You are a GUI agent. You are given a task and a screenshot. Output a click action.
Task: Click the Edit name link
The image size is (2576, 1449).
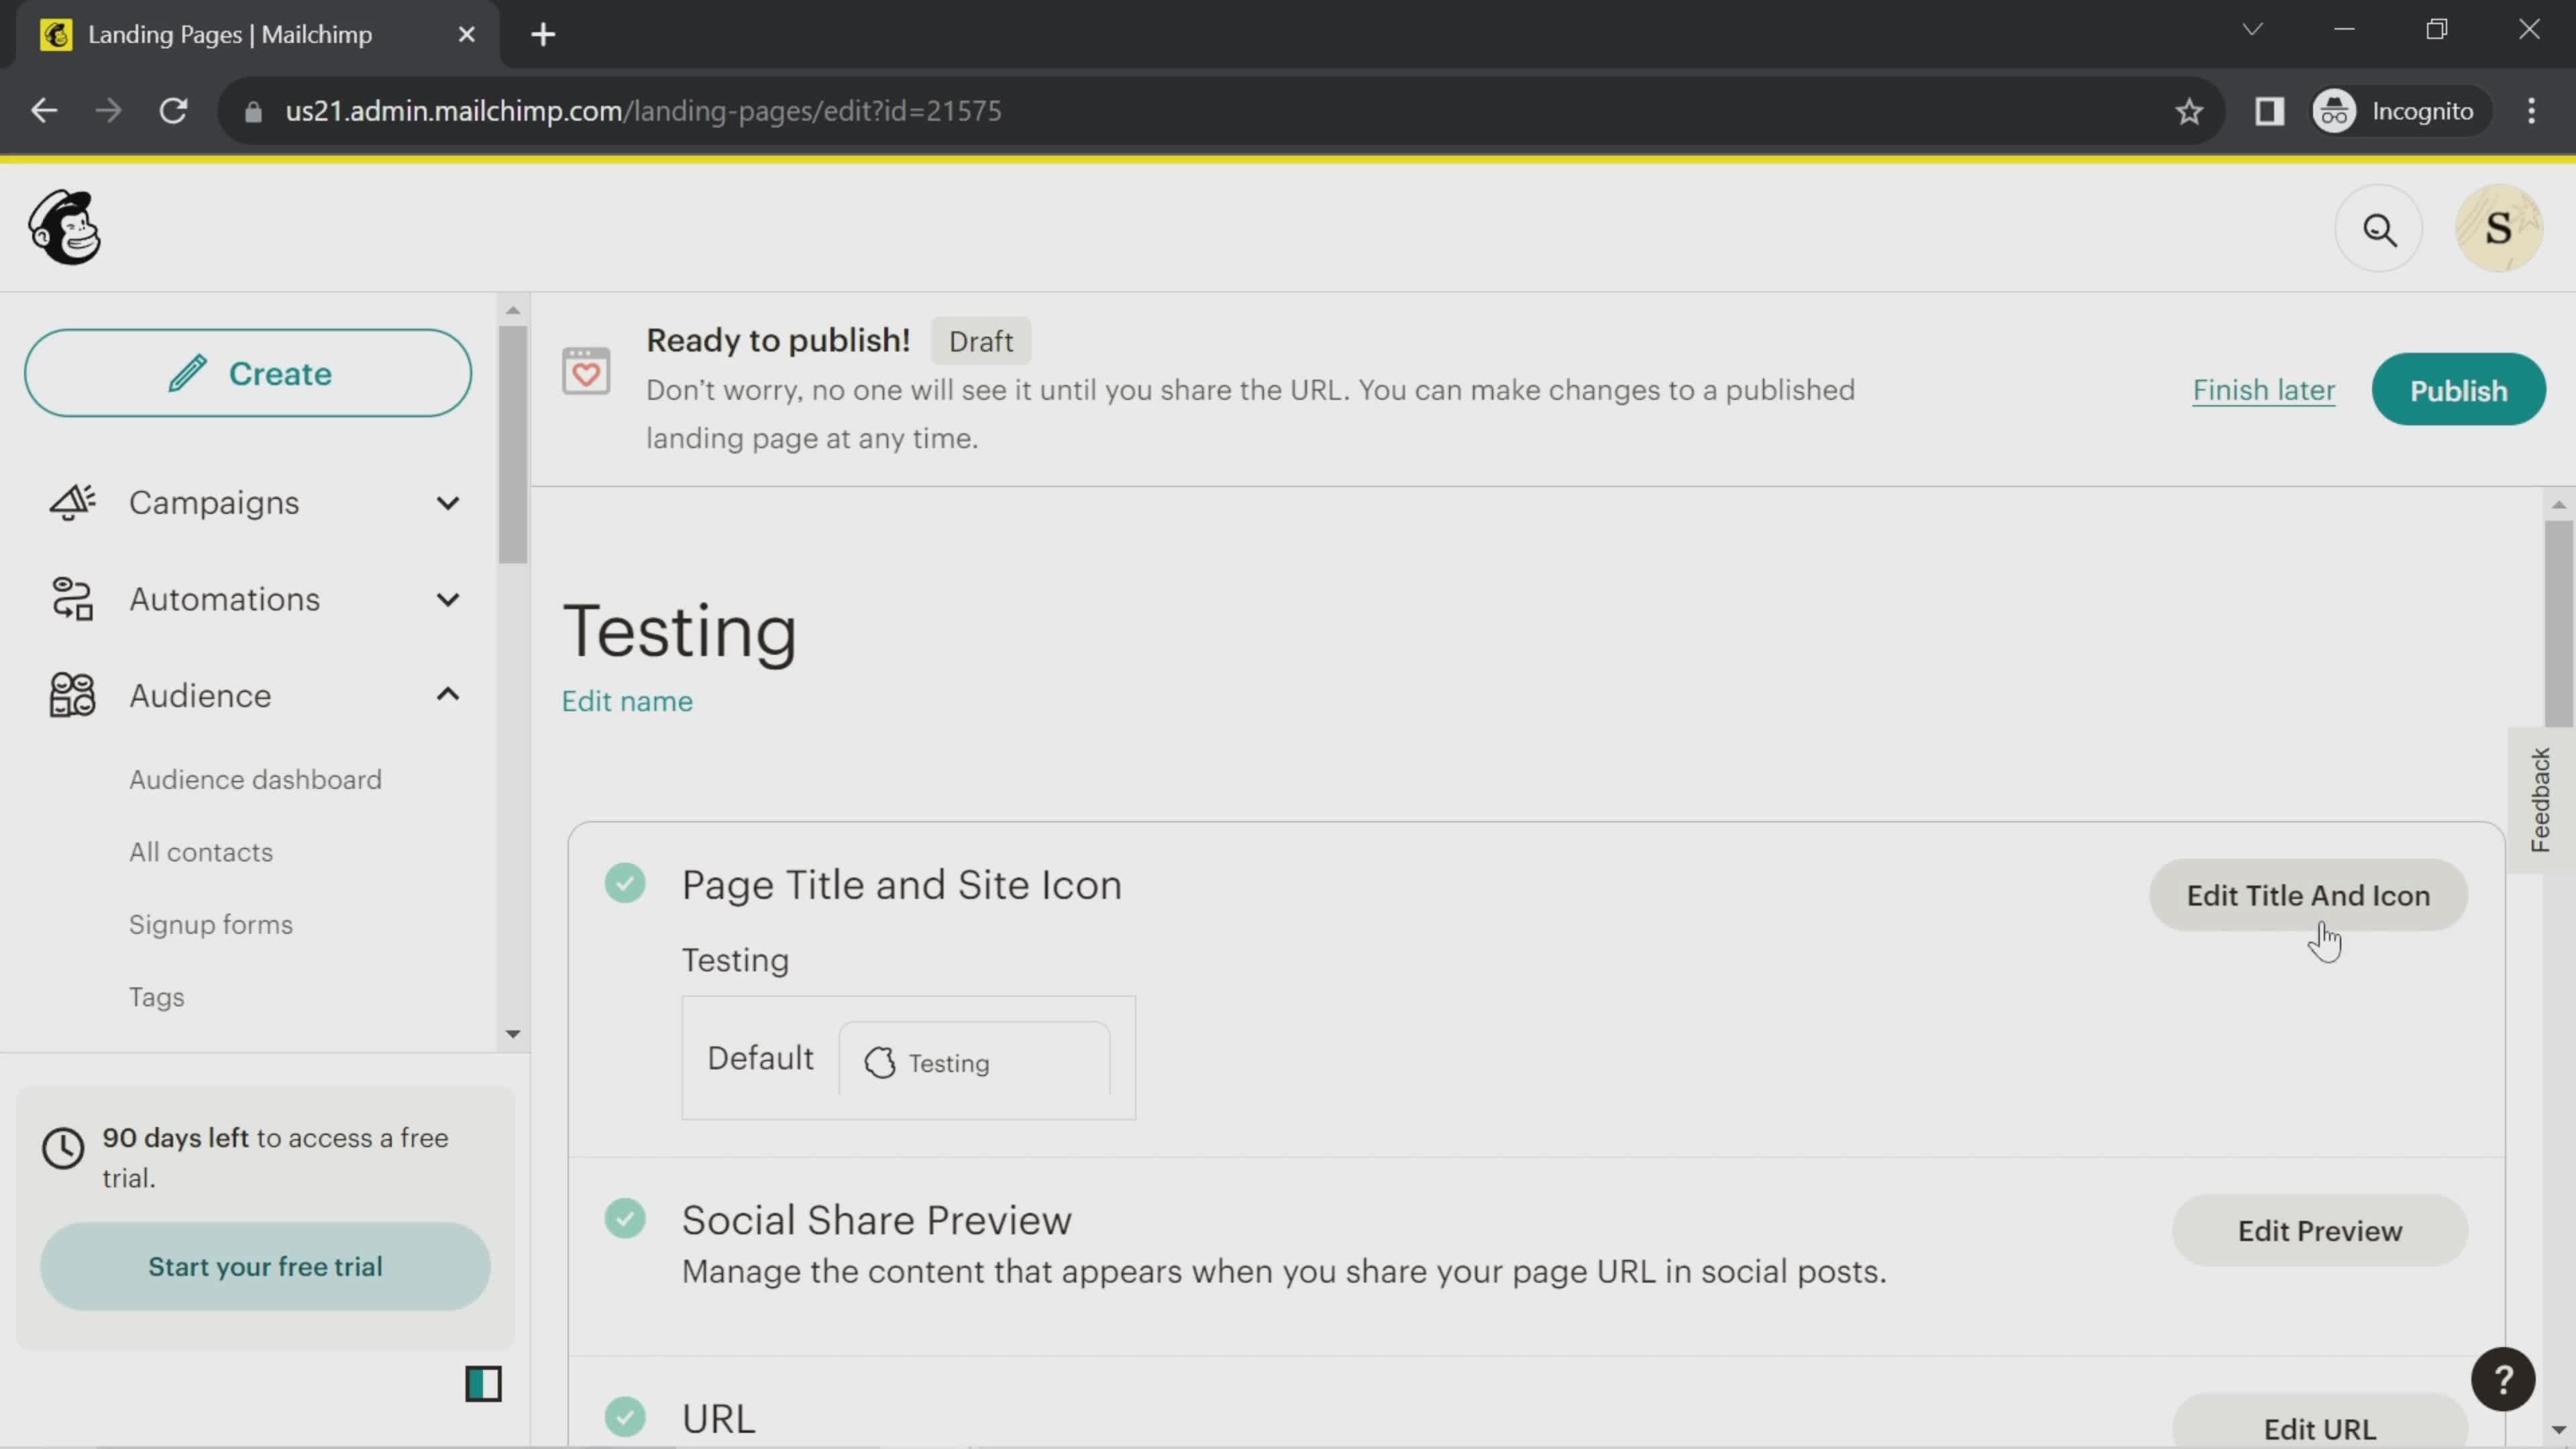[627, 700]
